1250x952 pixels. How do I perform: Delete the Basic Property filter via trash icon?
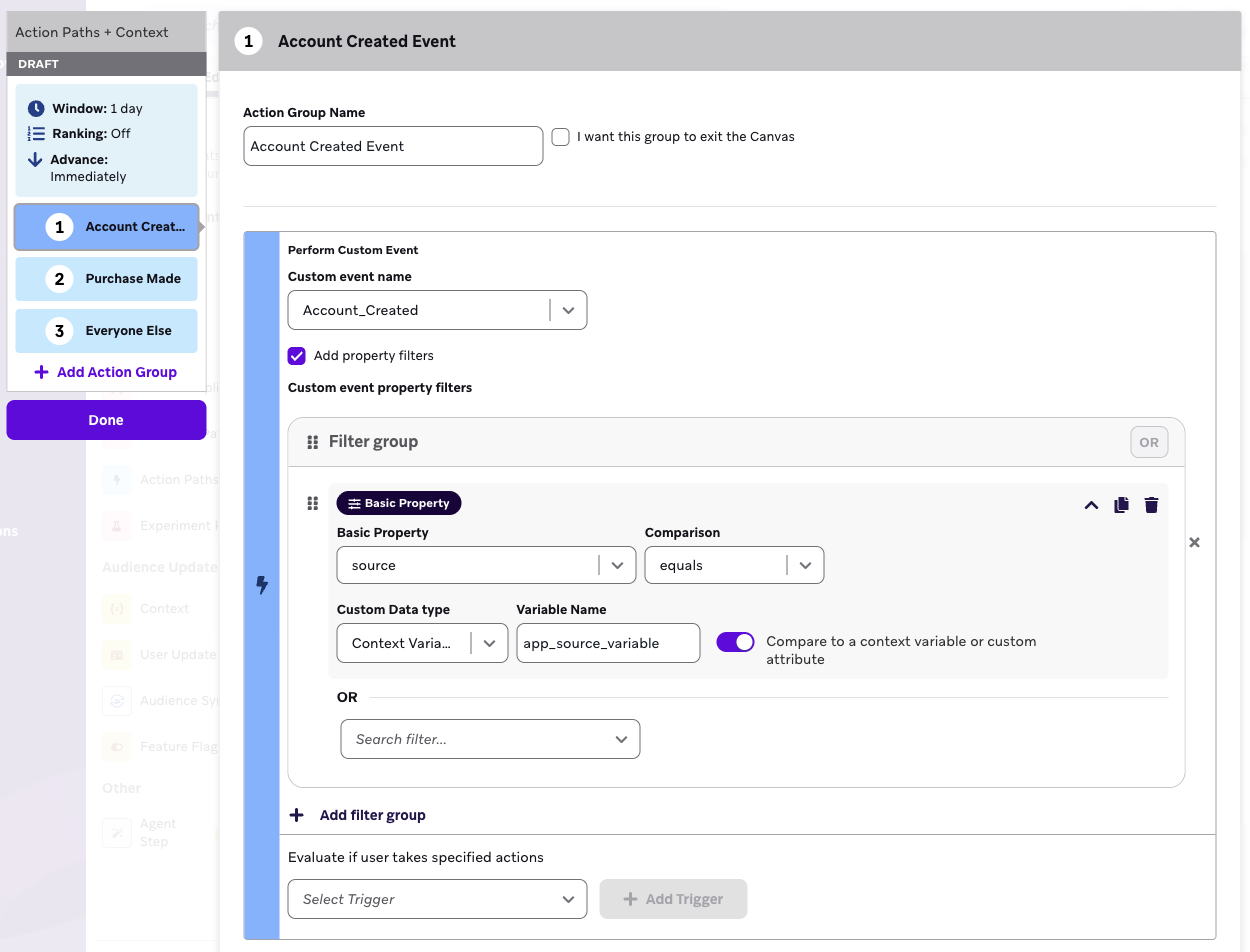pos(1151,505)
